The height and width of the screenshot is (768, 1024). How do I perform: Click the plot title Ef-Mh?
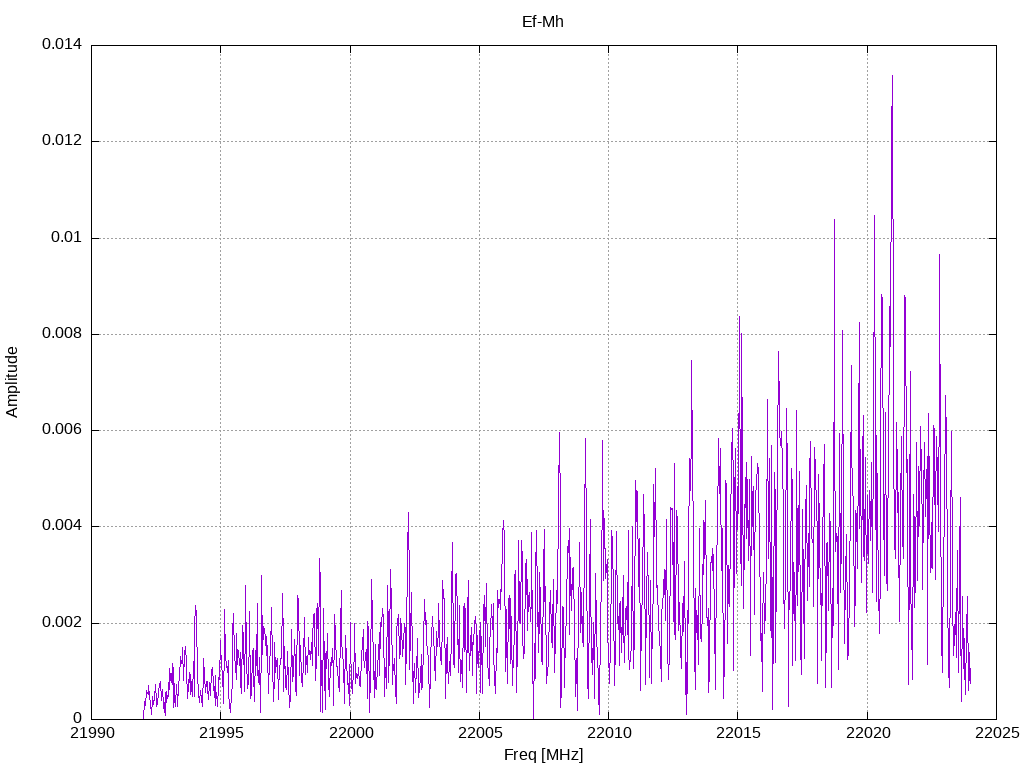[543, 22]
